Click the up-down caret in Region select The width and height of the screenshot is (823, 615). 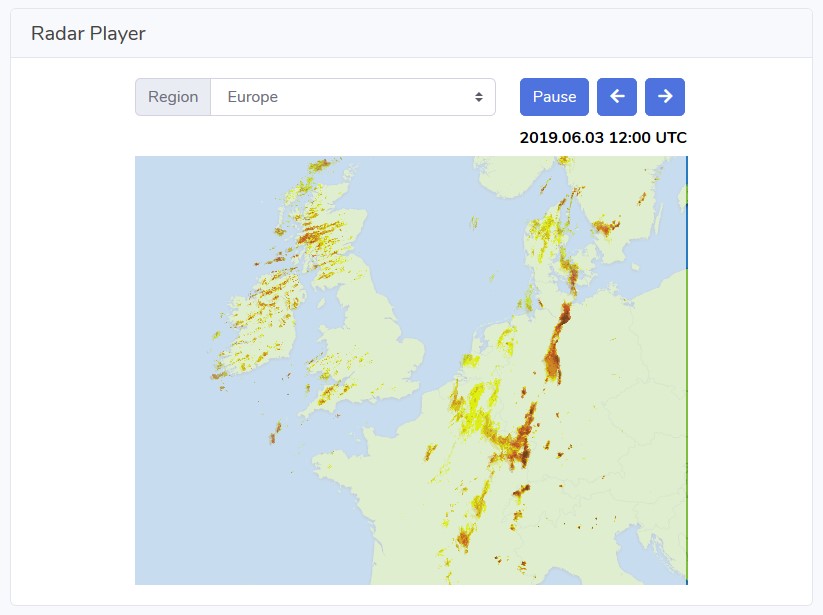coord(478,97)
